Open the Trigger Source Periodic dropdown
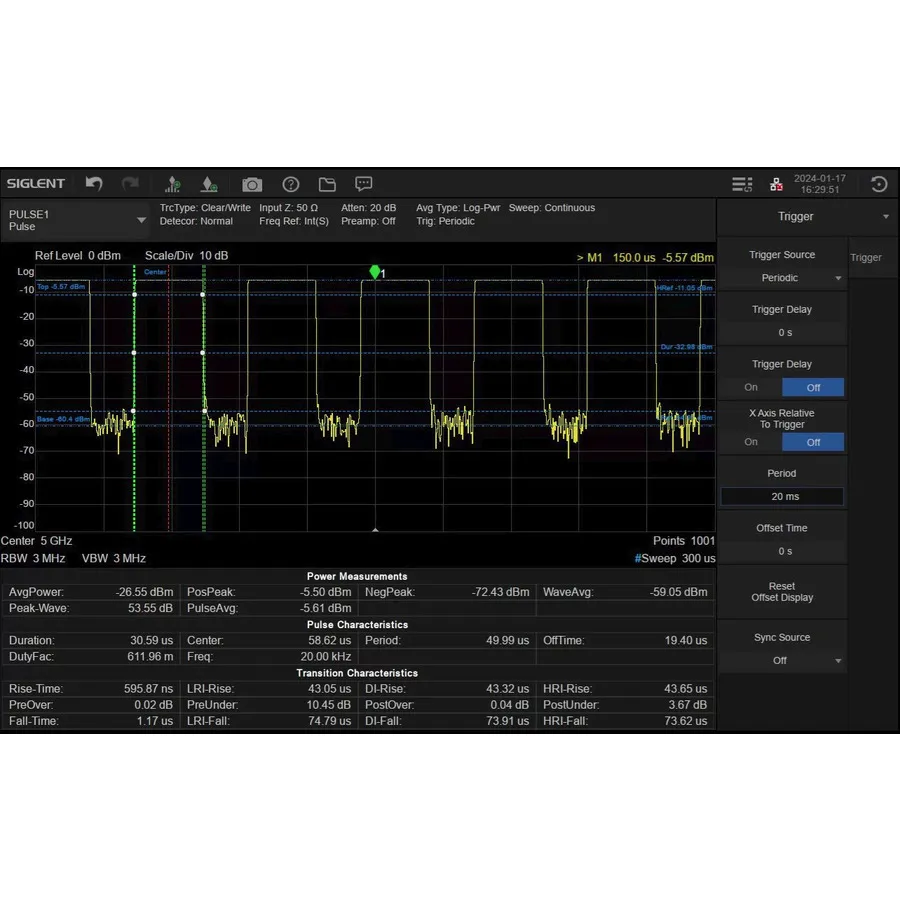This screenshot has width=900, height=900. coord(782,278)
